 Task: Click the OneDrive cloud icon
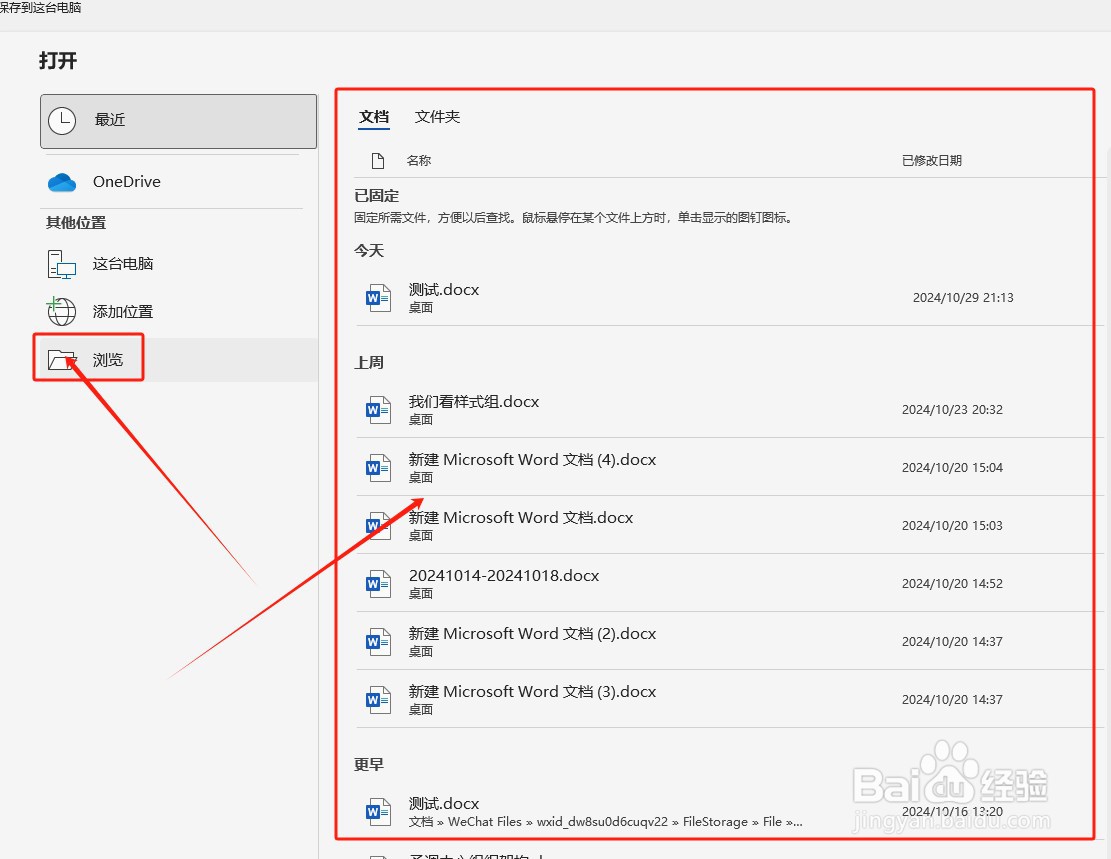coord(61,182)
